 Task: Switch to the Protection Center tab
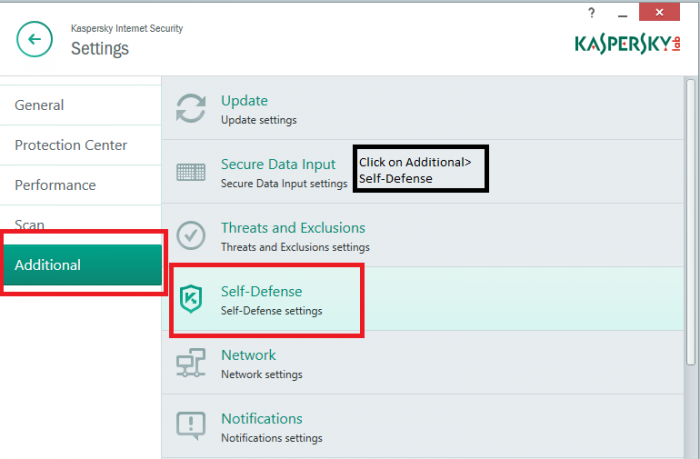point(71,145)
